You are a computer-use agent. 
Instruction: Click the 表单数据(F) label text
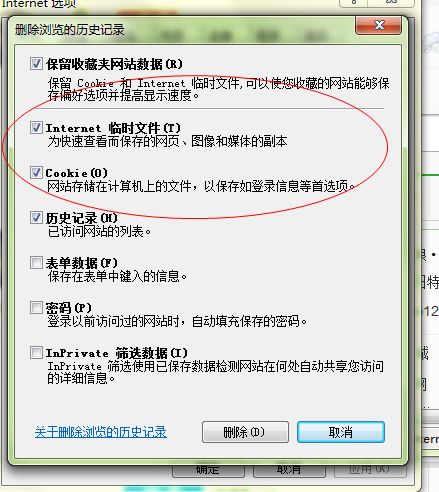coord(82,263)
